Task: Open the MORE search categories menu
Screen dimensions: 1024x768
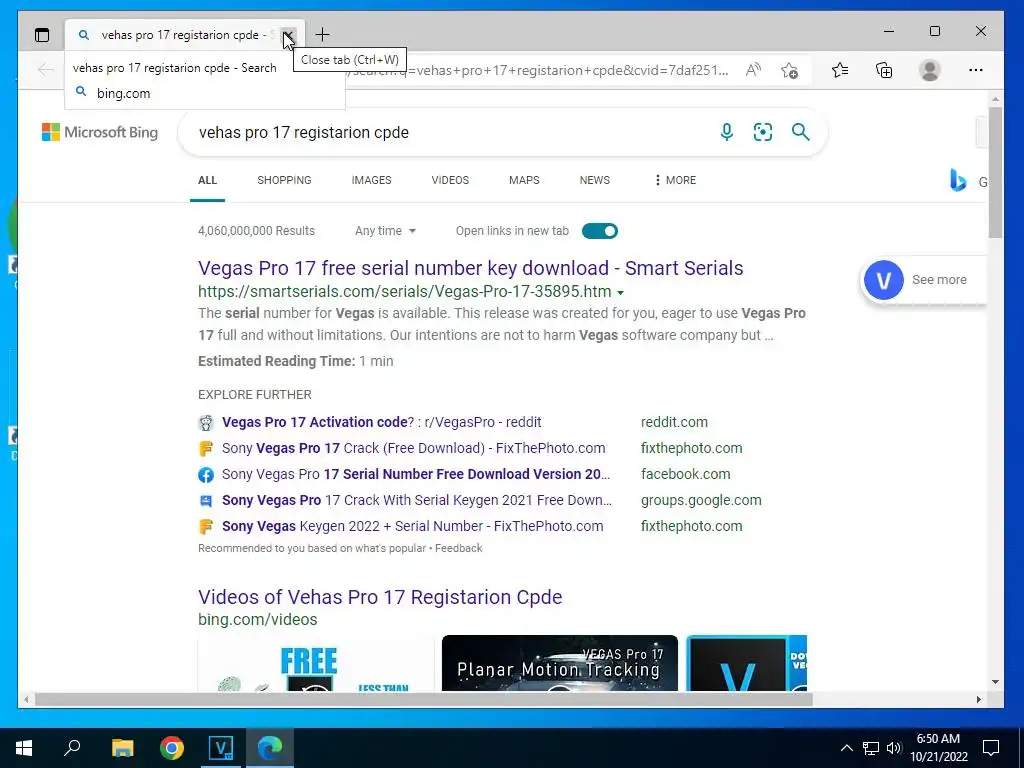Action: coord(675,180)
